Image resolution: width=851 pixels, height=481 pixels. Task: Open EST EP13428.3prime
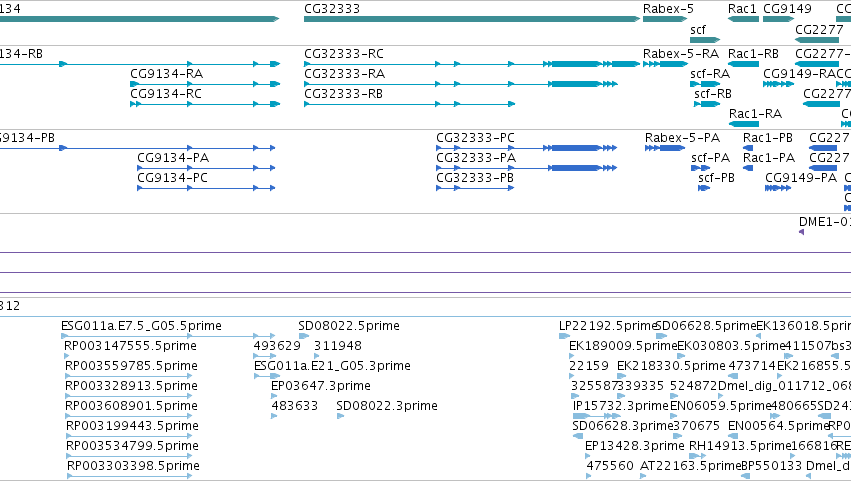pos(634,446)
